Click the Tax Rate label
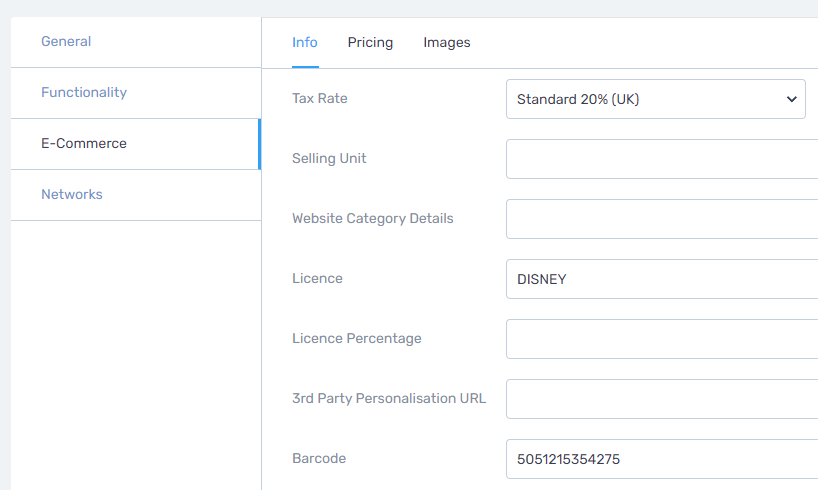The width and height of the screenshot is (818, 490). click(x=320, y=98)
